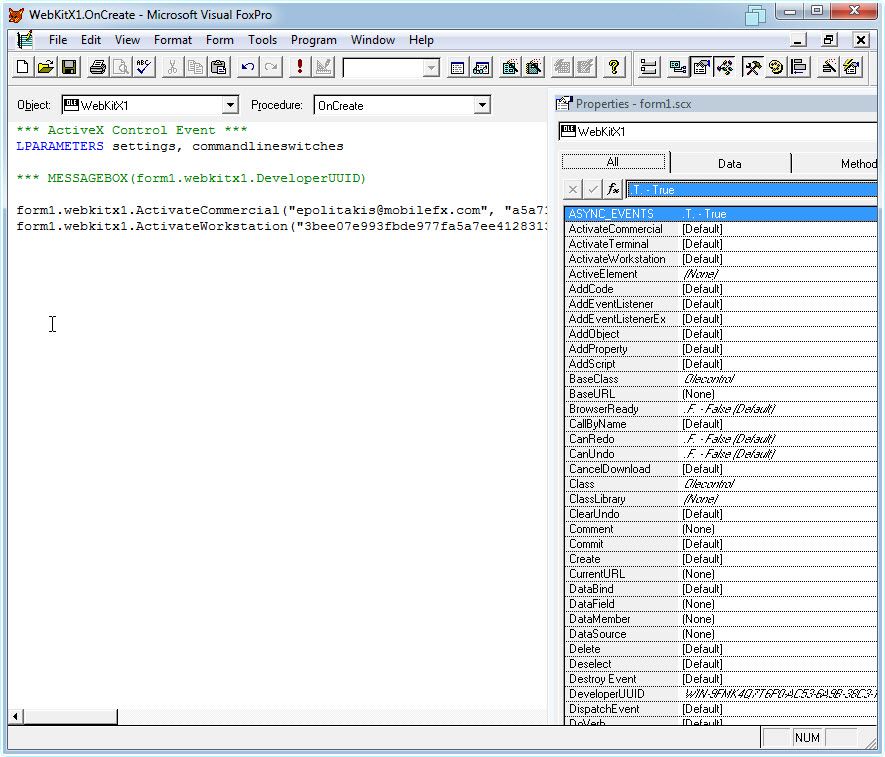Open the Form menu
Image resolution: width=885 pixels, height=757 pixels.
(220, 40)
